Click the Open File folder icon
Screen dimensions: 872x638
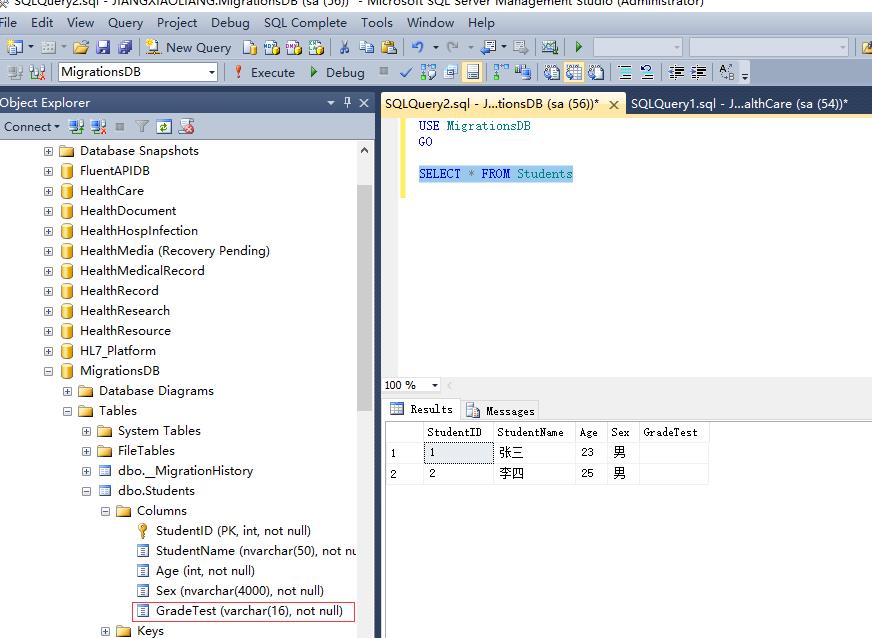tap(81, 47)
